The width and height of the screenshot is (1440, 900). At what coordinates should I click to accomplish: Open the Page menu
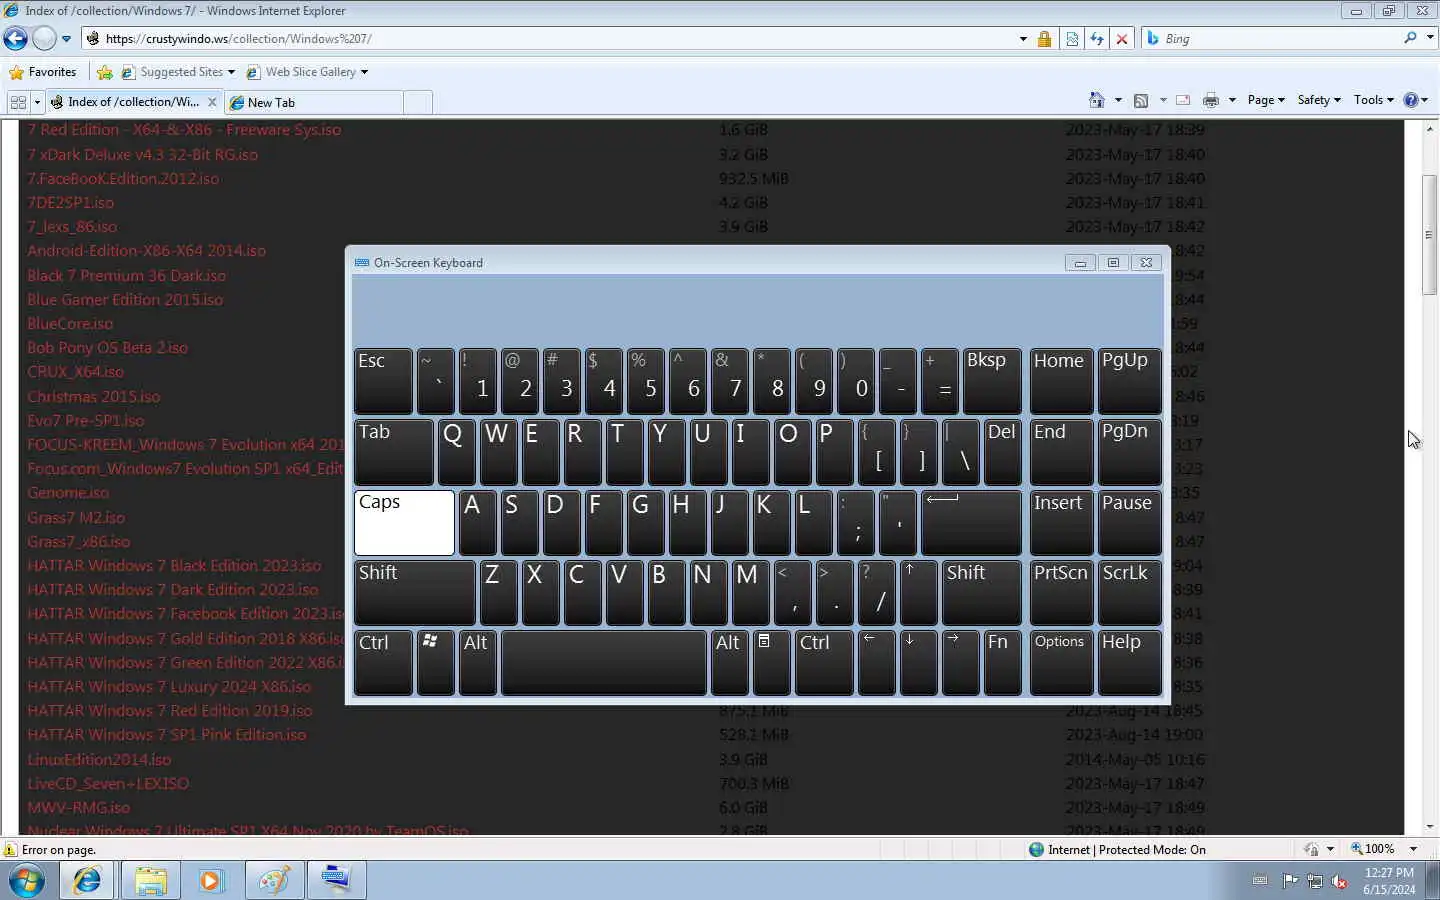click(x=1266, y=100)
